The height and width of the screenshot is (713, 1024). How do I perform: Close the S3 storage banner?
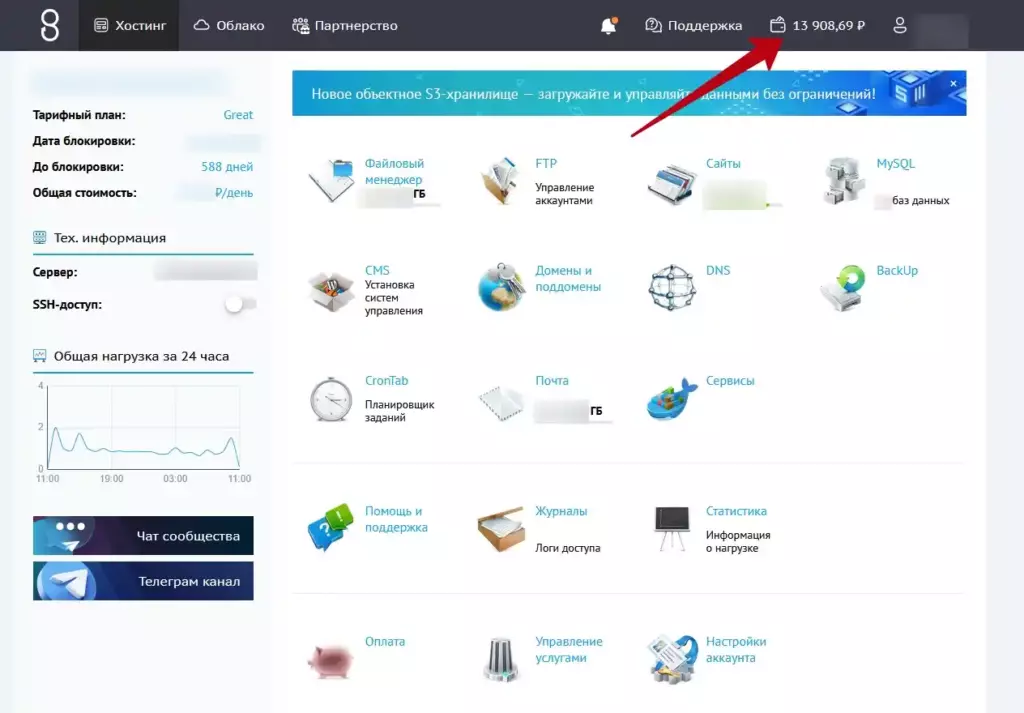[x=953, y=84]
